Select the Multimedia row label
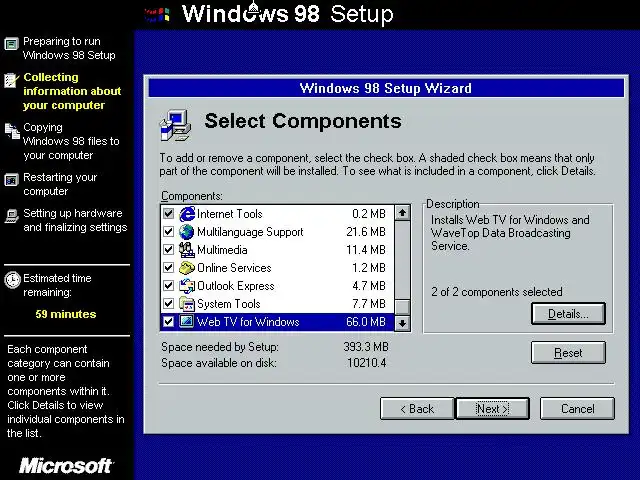This screenshot has height=480, width=640. (222, 250)
